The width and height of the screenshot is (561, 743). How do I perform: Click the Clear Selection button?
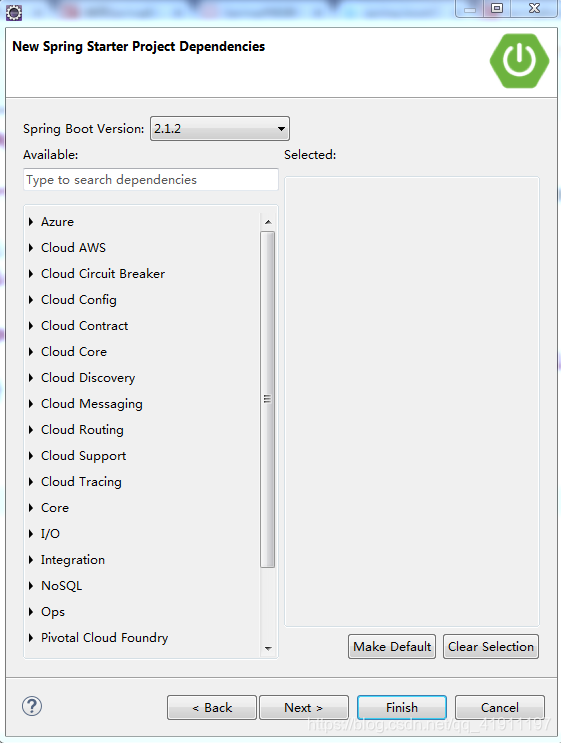[491, 646]
